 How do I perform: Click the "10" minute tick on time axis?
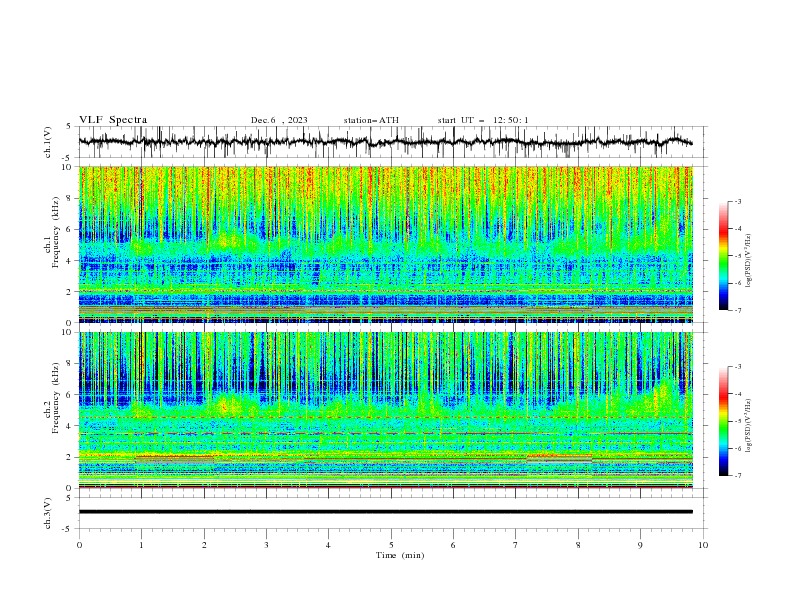click(x=703, y=545)
